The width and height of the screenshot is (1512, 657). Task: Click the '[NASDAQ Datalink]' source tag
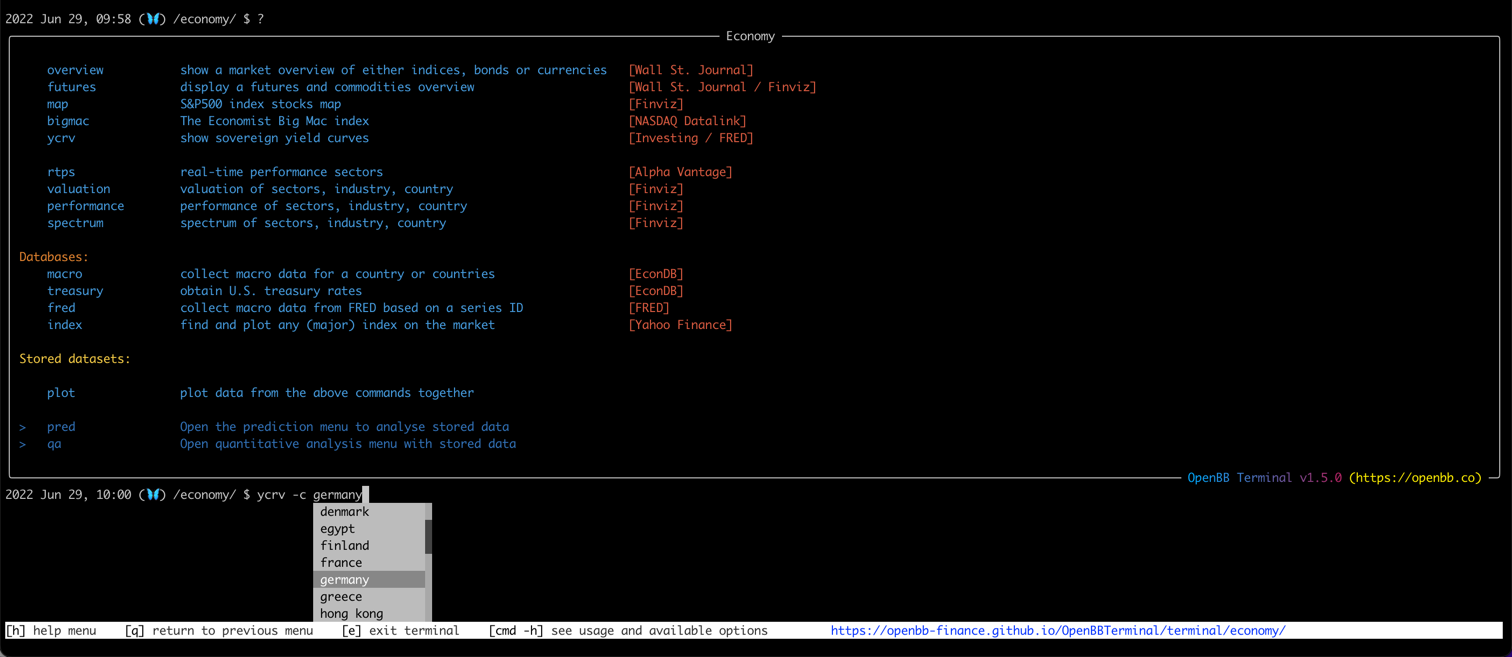click(x=687, y=121)
